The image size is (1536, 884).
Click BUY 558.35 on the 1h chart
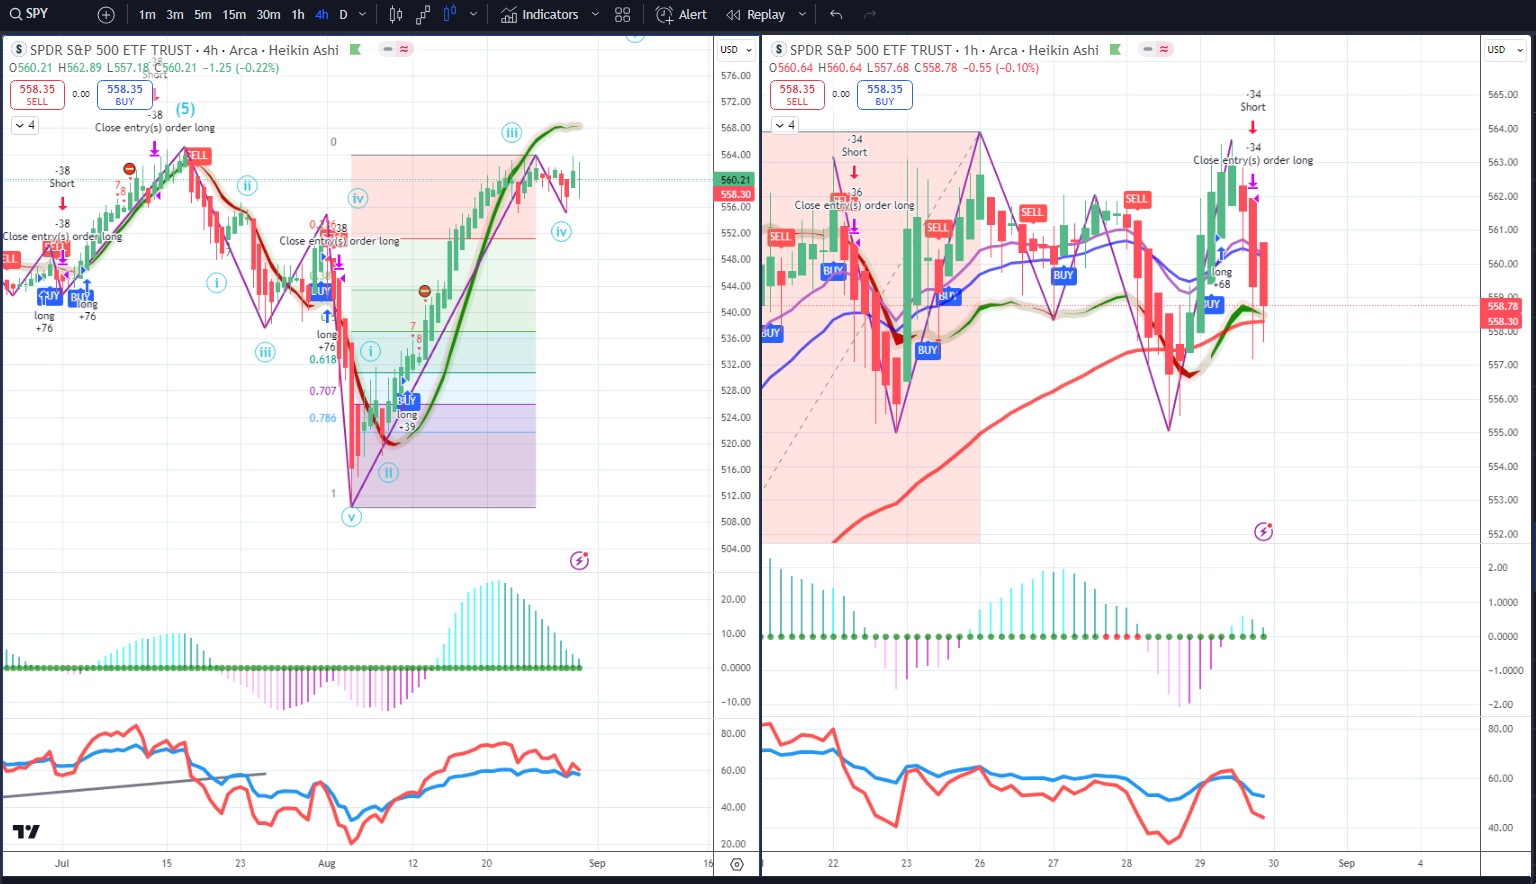[x=885, y=94]
